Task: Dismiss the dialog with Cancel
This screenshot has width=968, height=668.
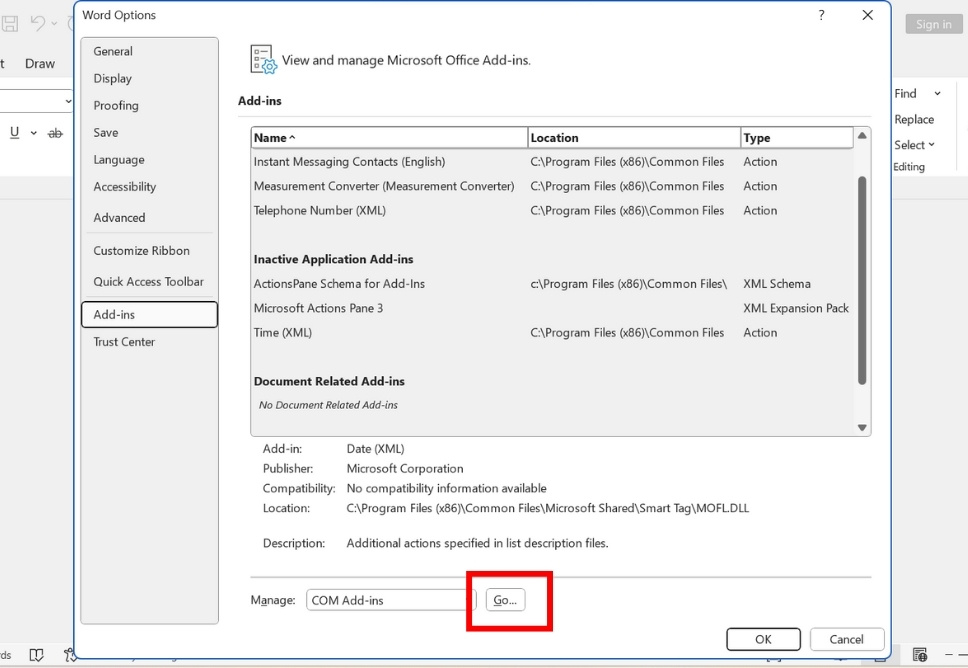Action: pyautogui.click(x=846, y=639)
